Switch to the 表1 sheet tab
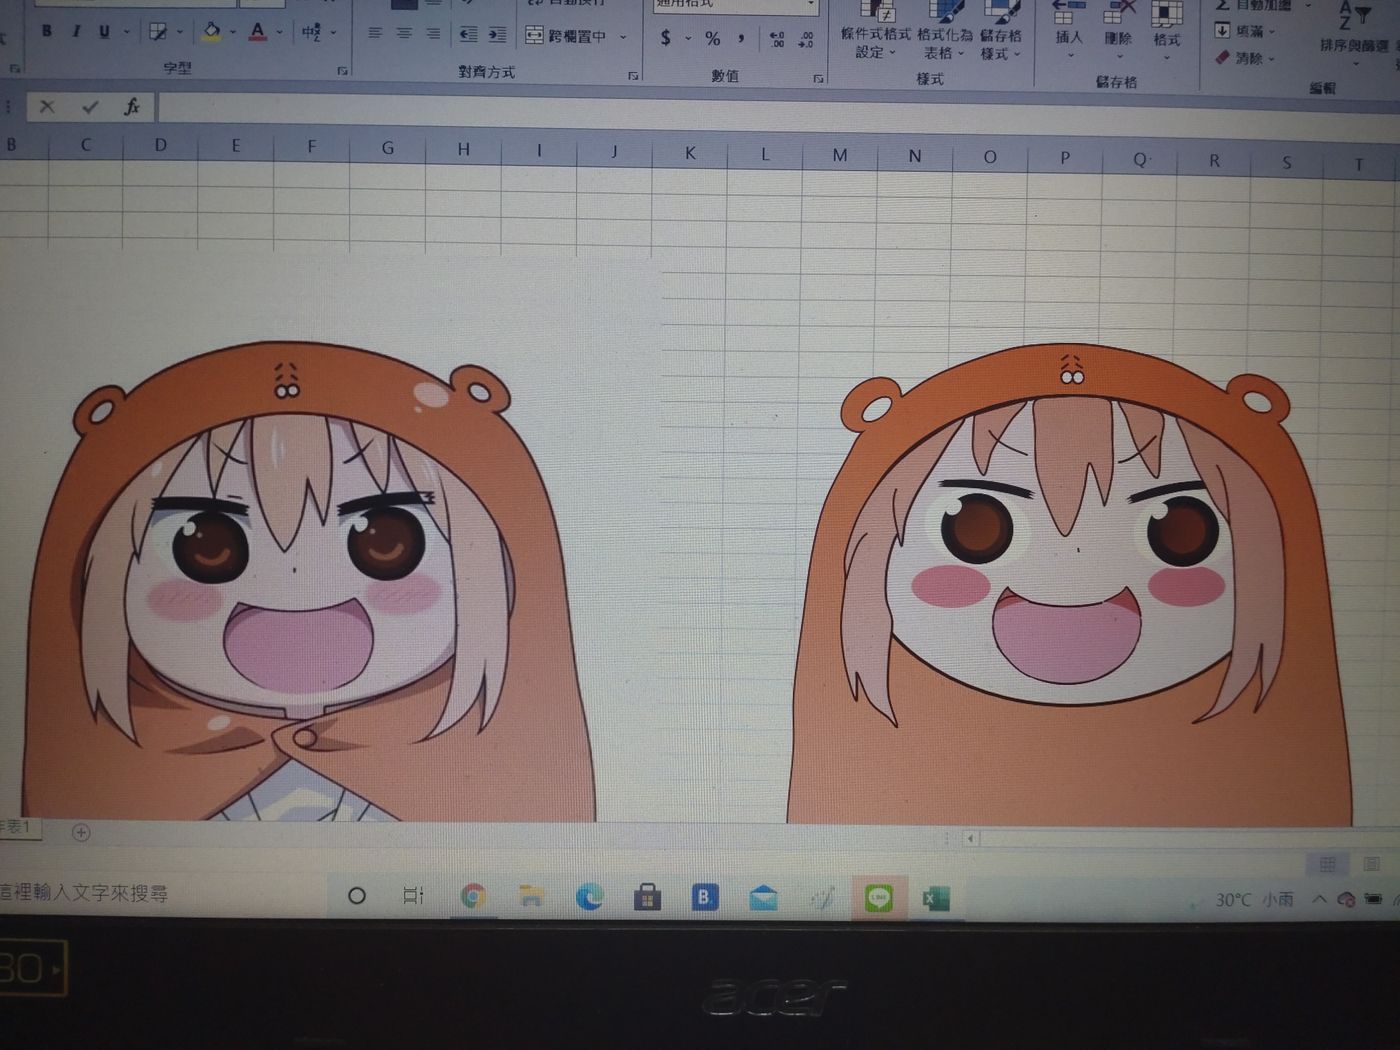This screenshot has height=1050, width=1400. point(18,827)
